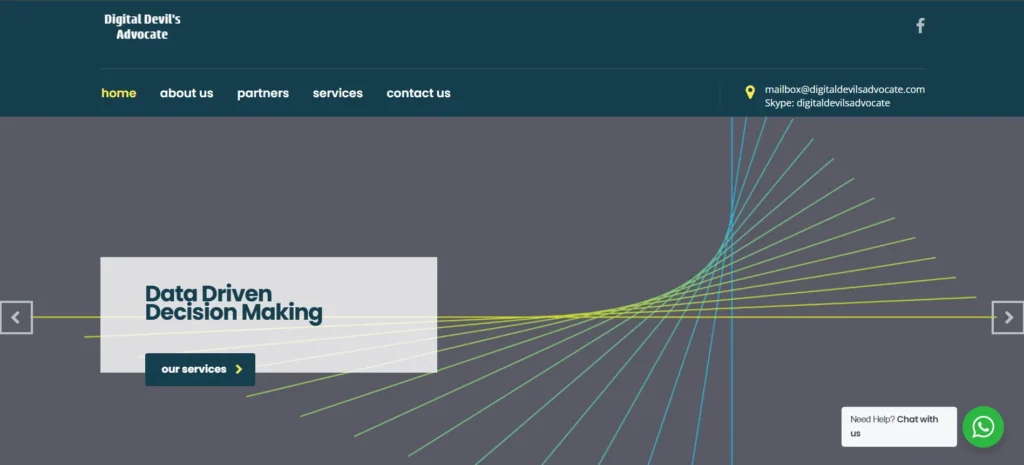Click the Digital Devil's Advocate logo

click(142, 27)
